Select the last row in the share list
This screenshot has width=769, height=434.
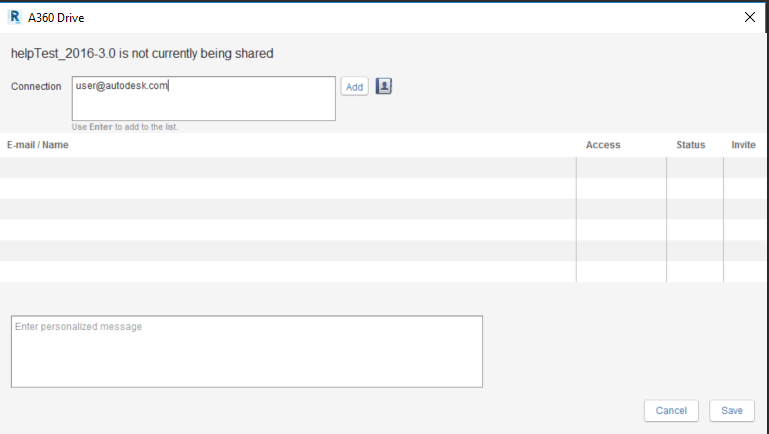coord(288,271)
